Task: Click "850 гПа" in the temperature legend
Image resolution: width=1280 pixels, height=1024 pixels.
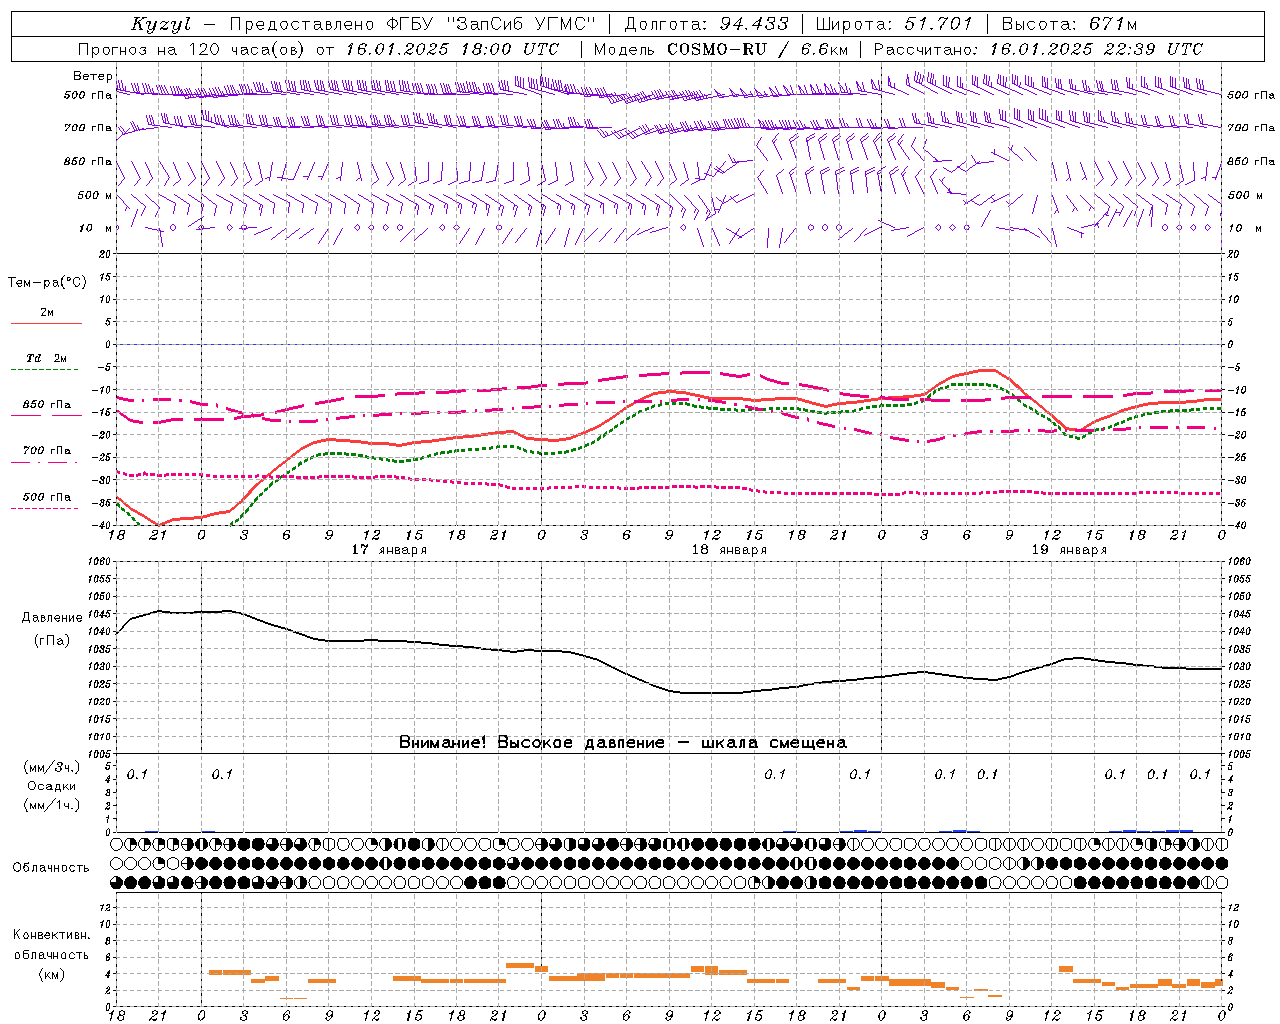Action: [46, 405]
